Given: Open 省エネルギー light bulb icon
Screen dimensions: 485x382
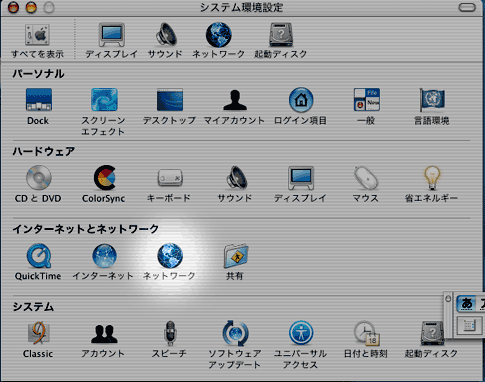Looking at the screenshot, I should click(x=432, y=178).
